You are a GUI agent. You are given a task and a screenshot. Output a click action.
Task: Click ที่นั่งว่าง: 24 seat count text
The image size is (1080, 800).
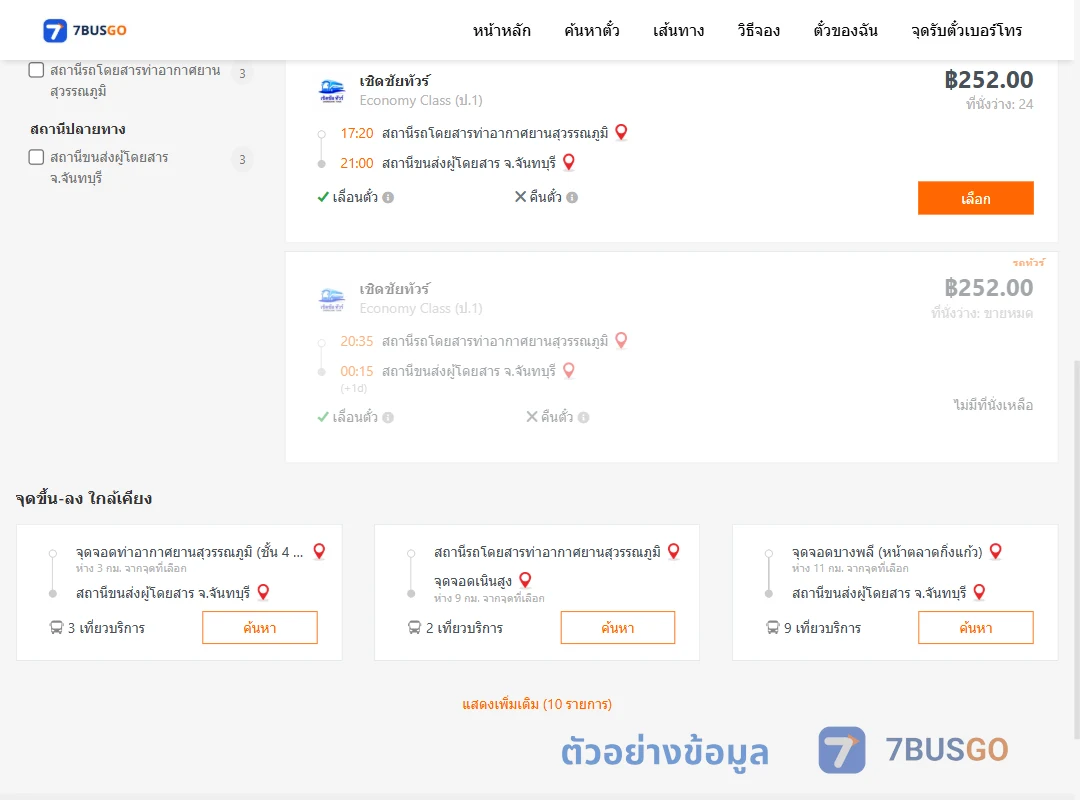click(x=999, y=104)
